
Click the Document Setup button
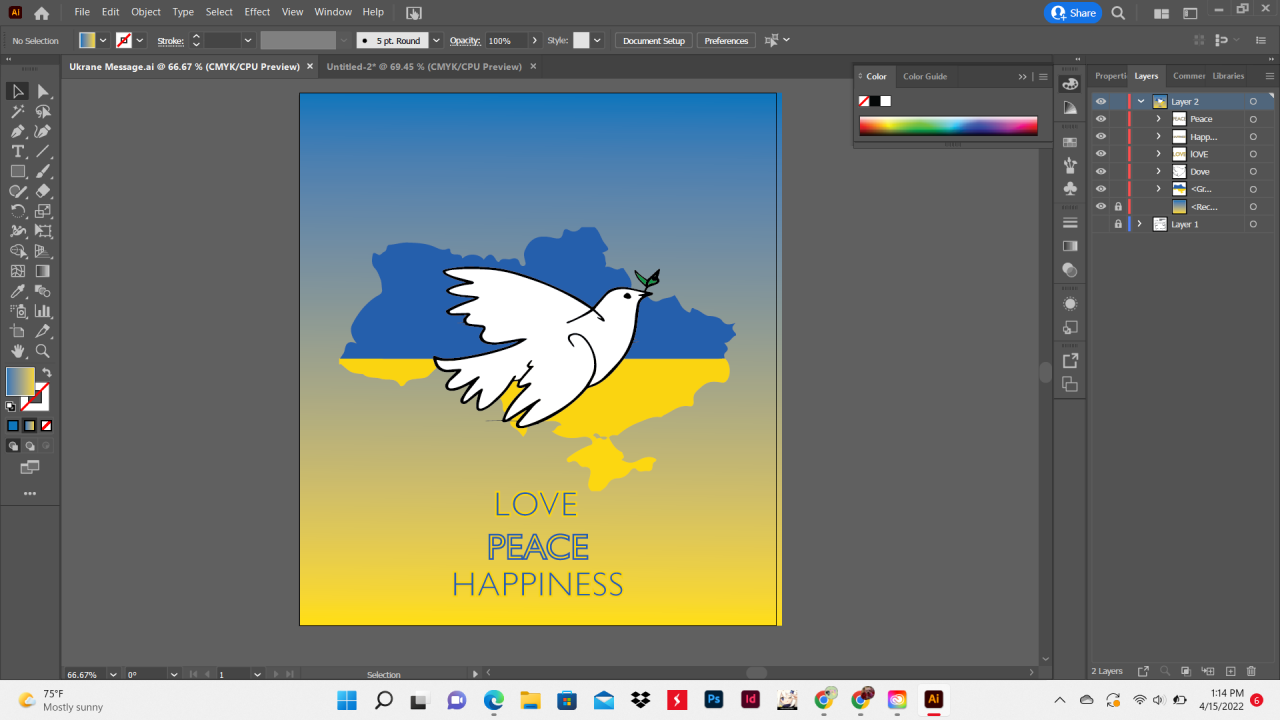click(x=653, y=41)
